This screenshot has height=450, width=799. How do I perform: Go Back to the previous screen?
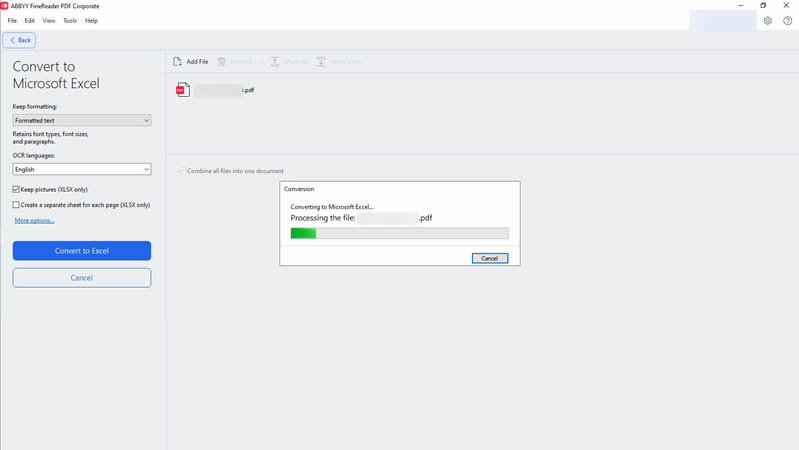(x=19, y=40)
